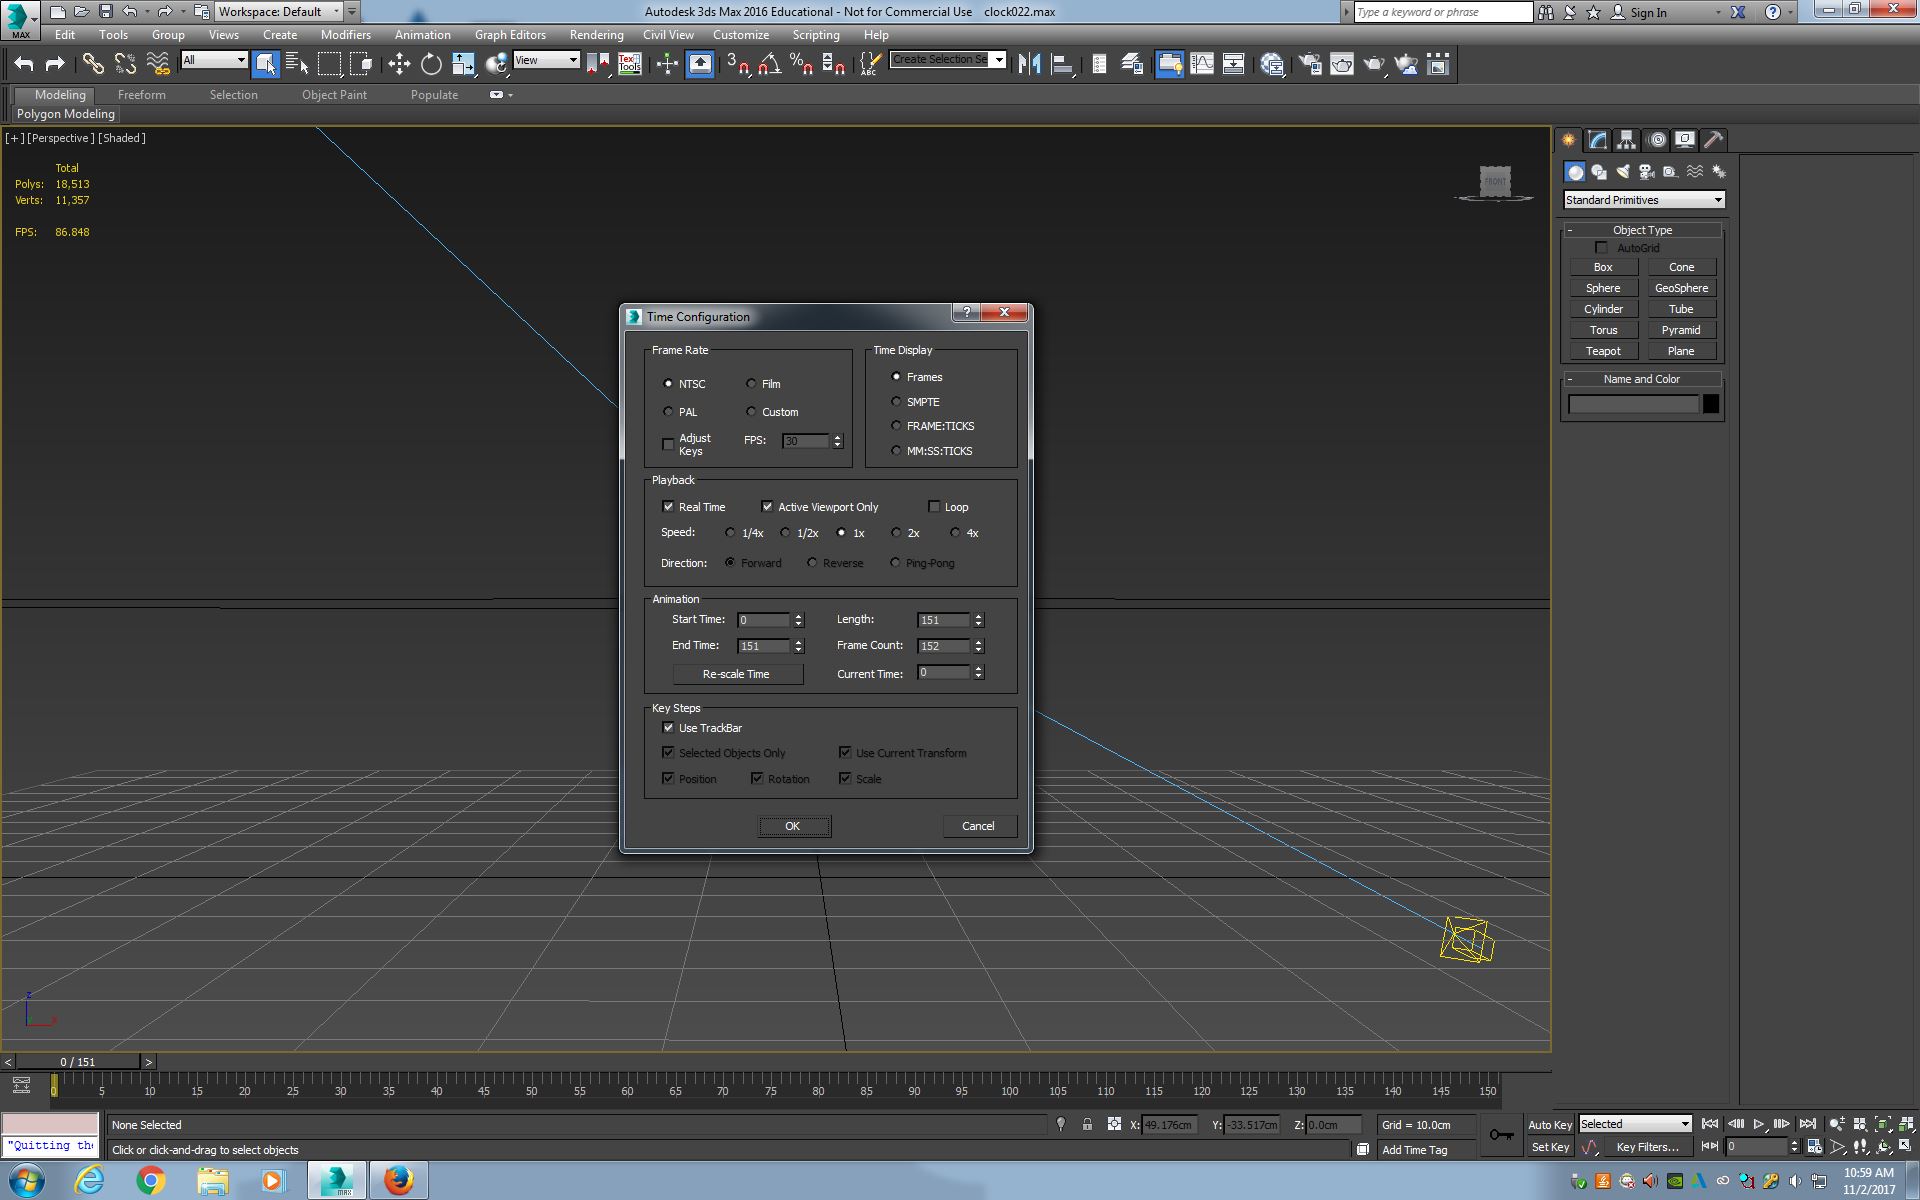
Task: Click the End Time input field
Action: [x=764, y=646]
